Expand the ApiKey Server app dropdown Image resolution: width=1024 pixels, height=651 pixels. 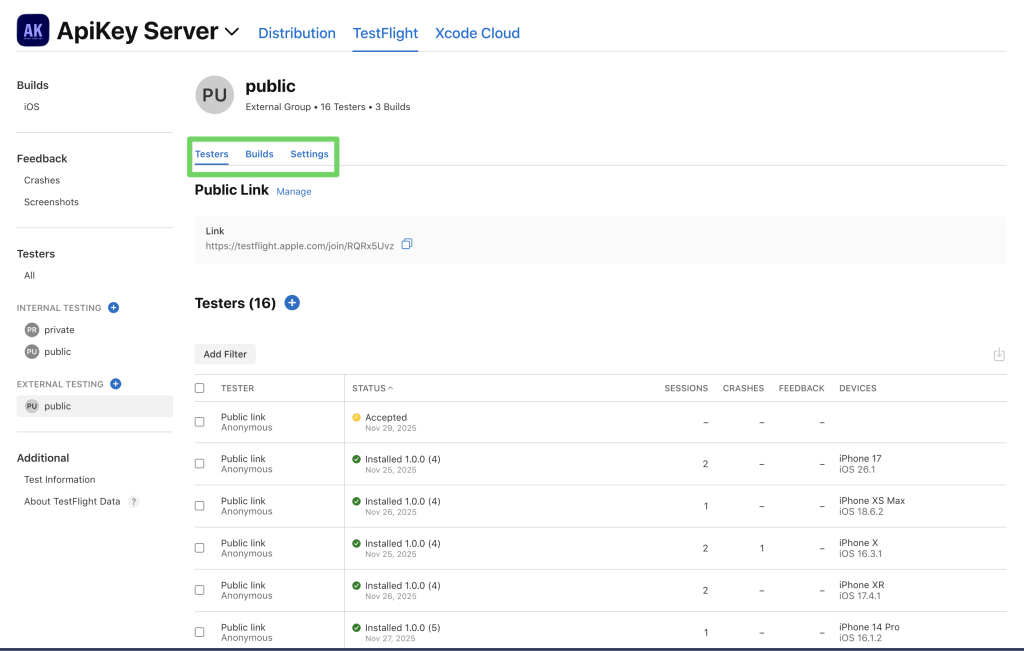click(232, 32)
